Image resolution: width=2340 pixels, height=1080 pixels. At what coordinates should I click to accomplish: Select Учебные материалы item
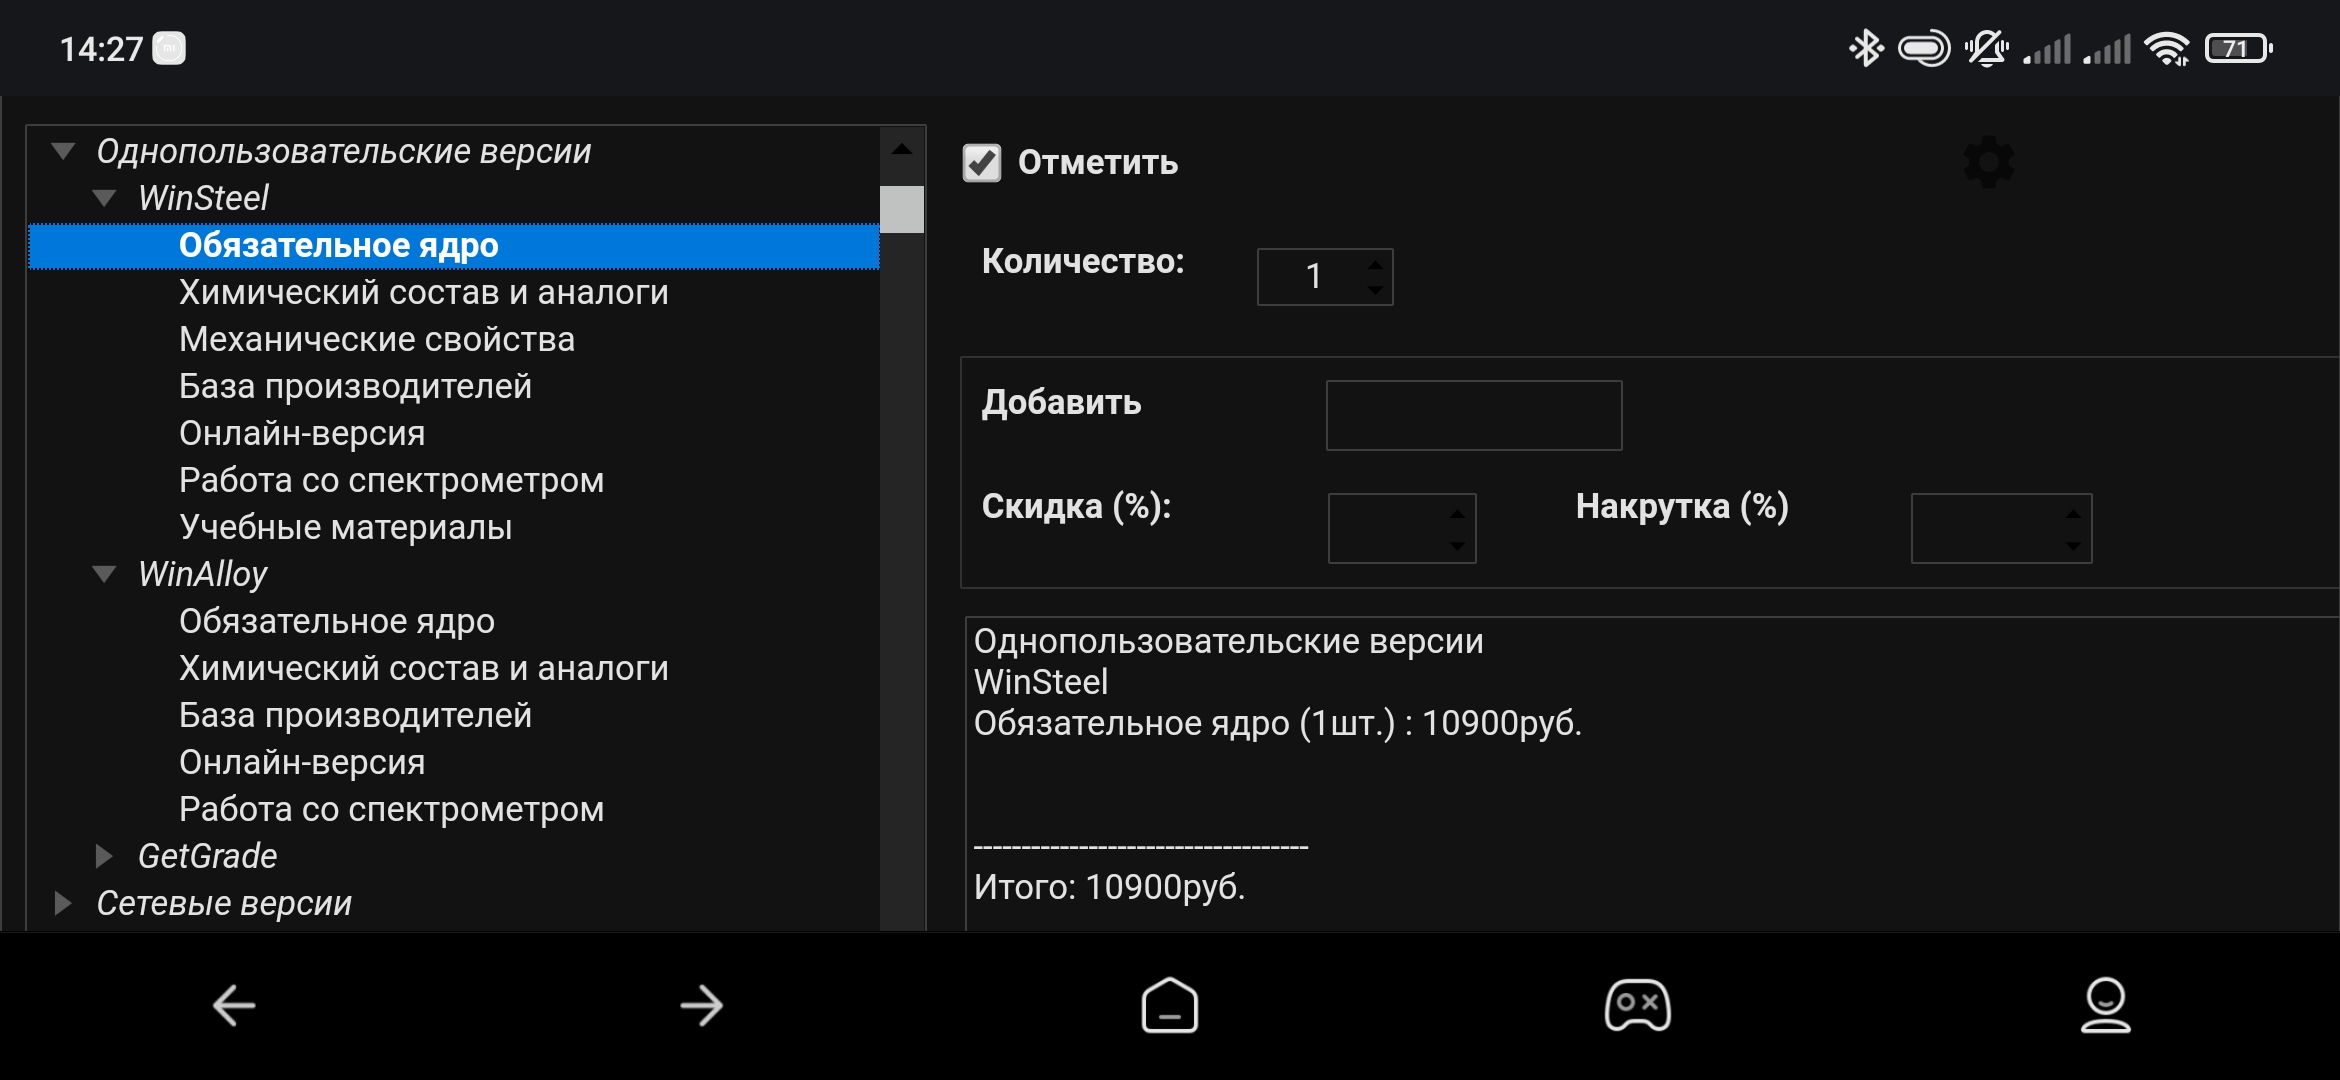(345, 527)
